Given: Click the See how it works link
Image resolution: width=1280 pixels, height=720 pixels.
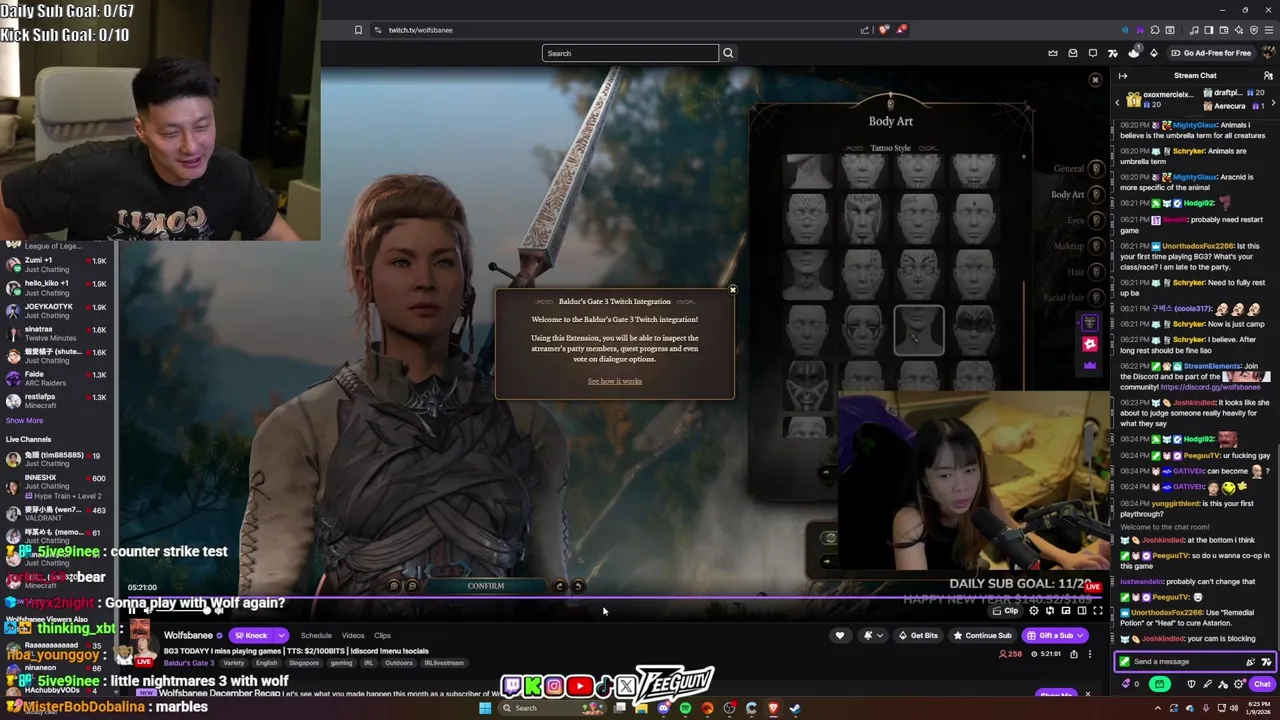Looking at the screenshot, I should (x=615, y=381).
